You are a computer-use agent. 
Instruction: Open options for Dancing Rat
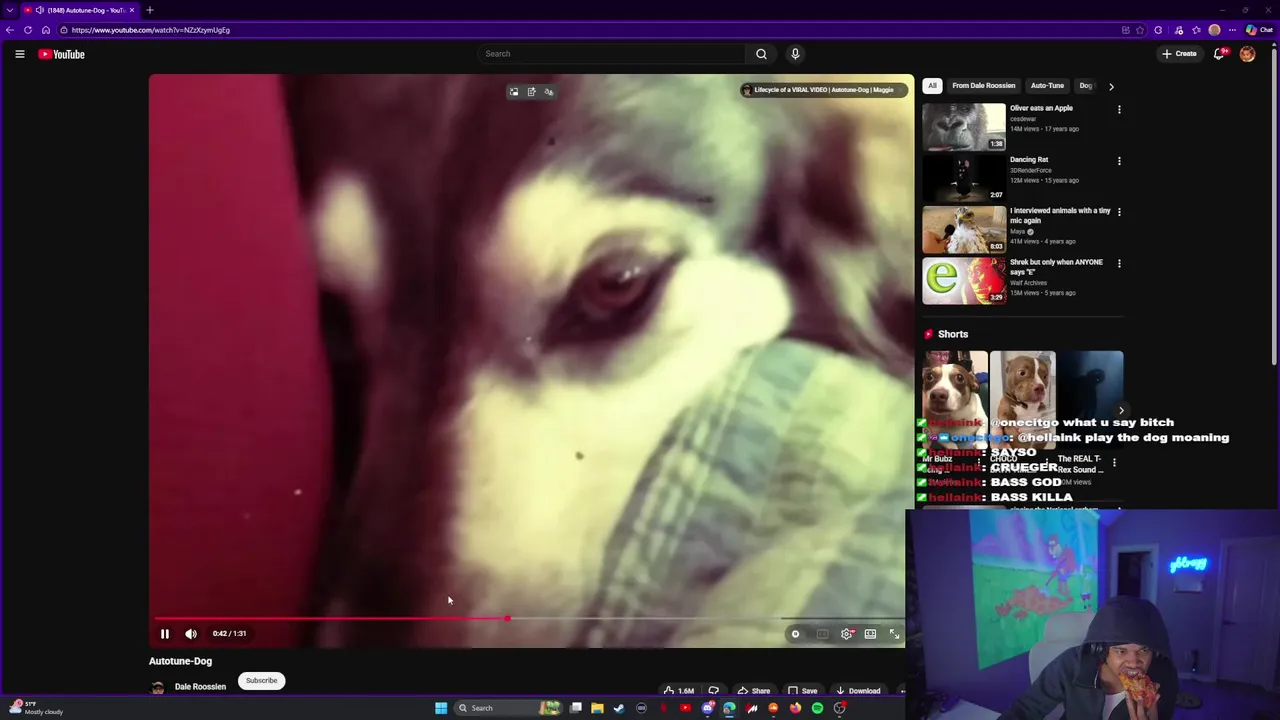tap(1119, 161)
